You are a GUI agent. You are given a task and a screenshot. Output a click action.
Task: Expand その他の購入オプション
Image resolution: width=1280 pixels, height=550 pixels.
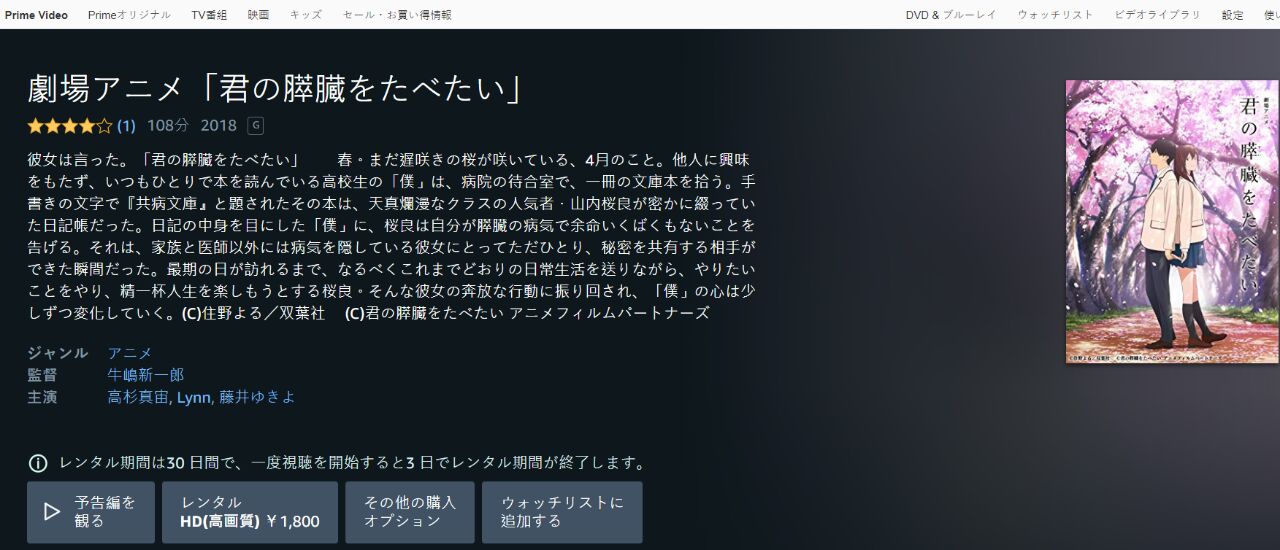(x=410, y=512)
